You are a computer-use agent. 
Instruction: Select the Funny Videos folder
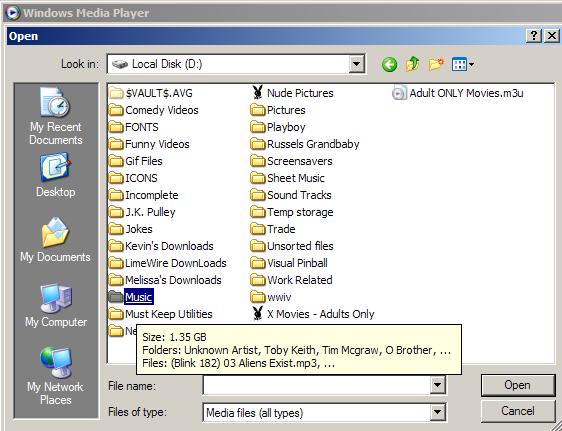pyautogui.click(x=149, y=144)
